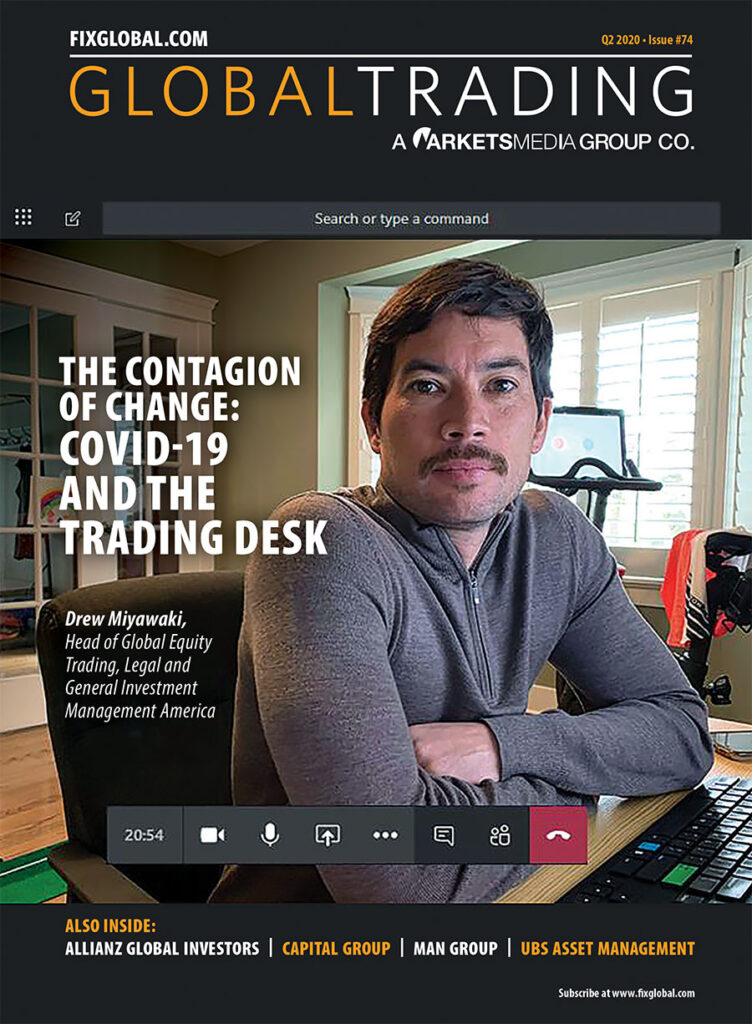The width and height of the screenshot is (752, 1024).
Task: Toggle the camera in the call bar
Action: pyautogui.click(x=212, y=835)
